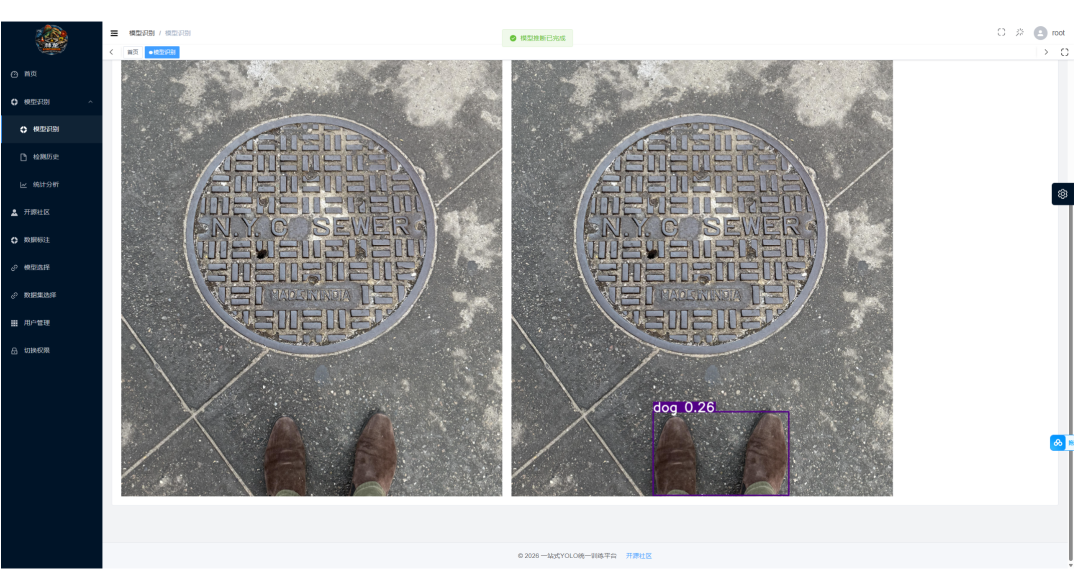Viewport: 1080px width, 575px height.
Task: Open 开源社区 sidebar item
Action: (52, 212)
